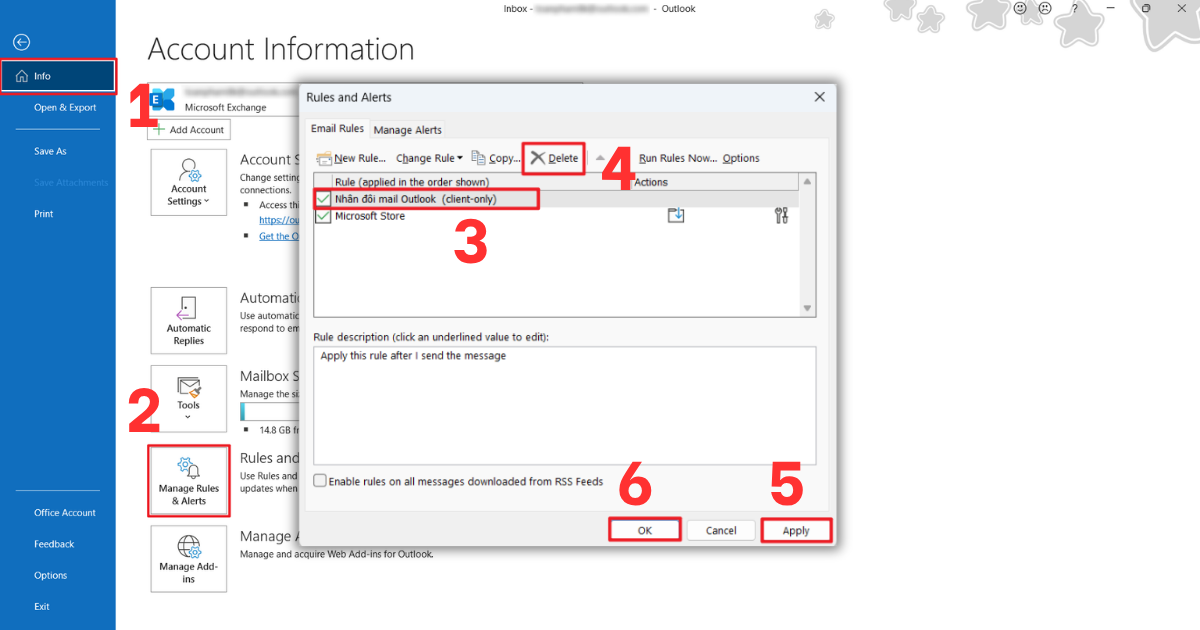
Task: Expand the Tools dropdown tile
Action: pos(189,398)
